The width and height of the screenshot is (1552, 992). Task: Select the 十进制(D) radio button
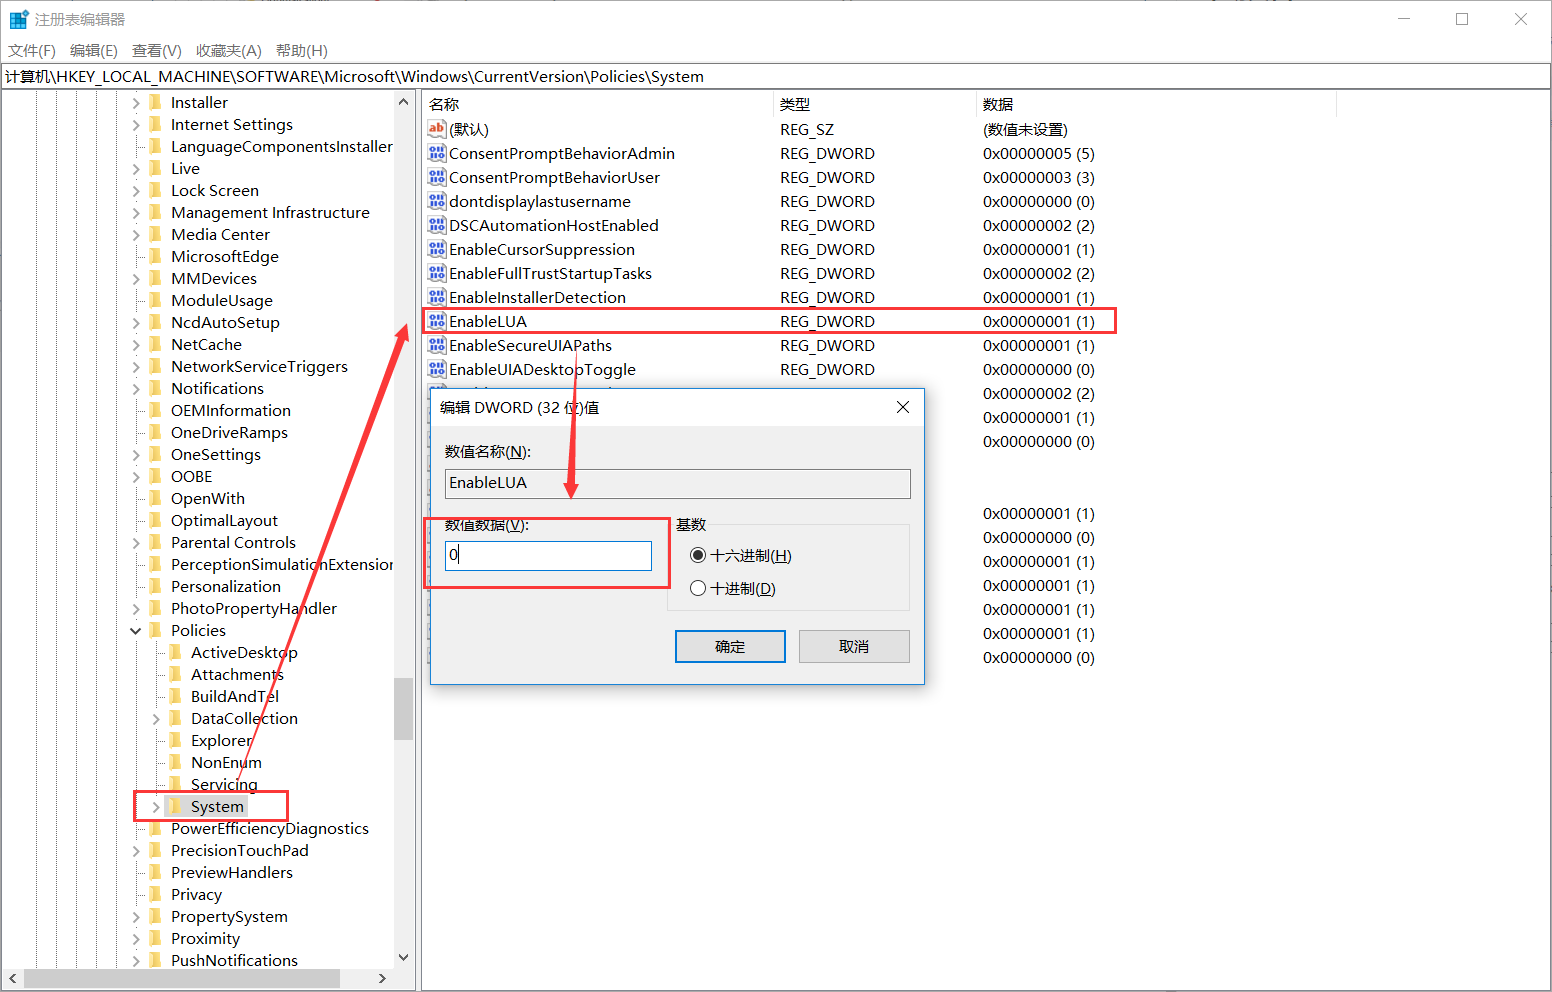pyautogui.click(x=697, y=588)
